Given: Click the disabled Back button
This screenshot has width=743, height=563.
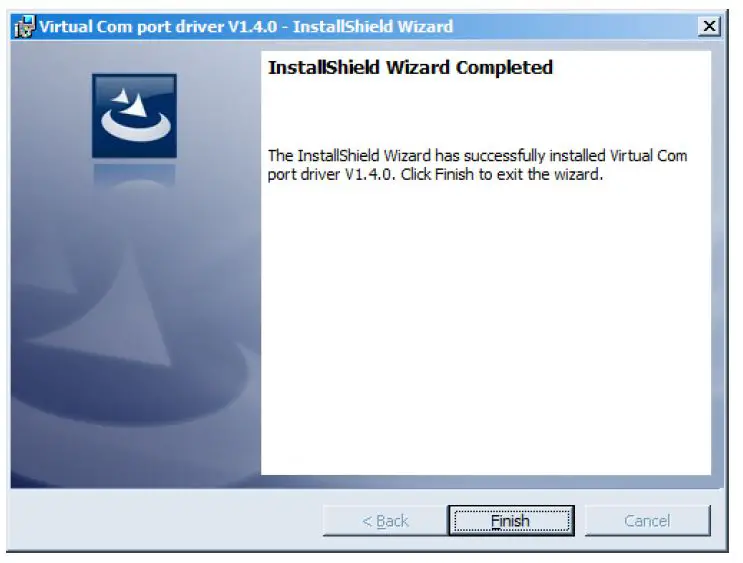Looking at the screenshot, I should point(385,520).
